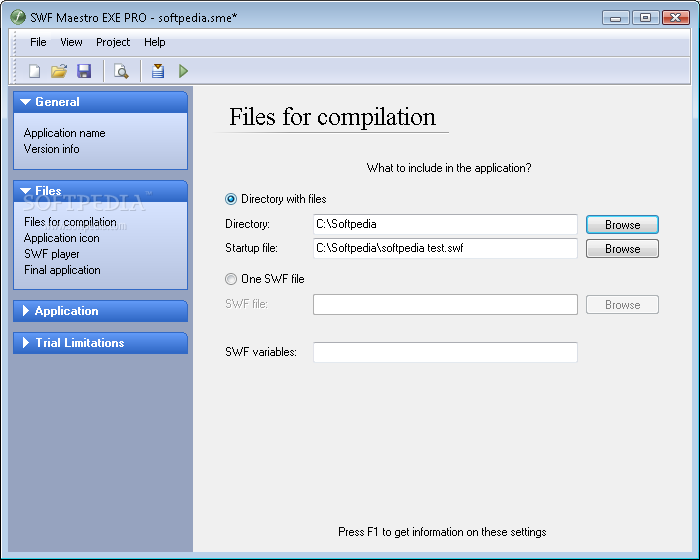Browse for the Directory path
The image size is (700, 560).
622,225
